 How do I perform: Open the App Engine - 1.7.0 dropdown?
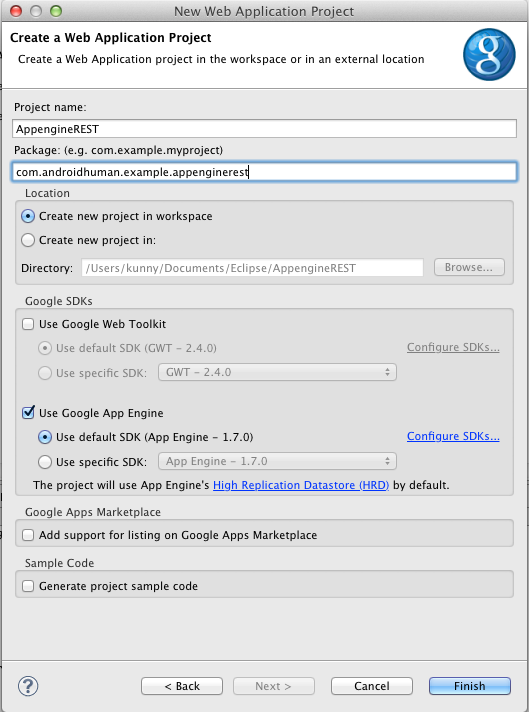277,461
